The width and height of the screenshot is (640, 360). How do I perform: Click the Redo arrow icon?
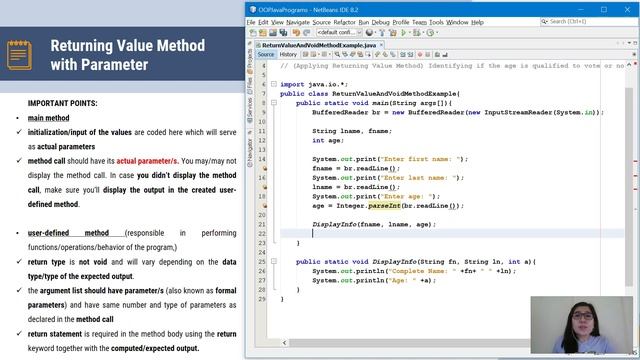[x=306, y=33]
